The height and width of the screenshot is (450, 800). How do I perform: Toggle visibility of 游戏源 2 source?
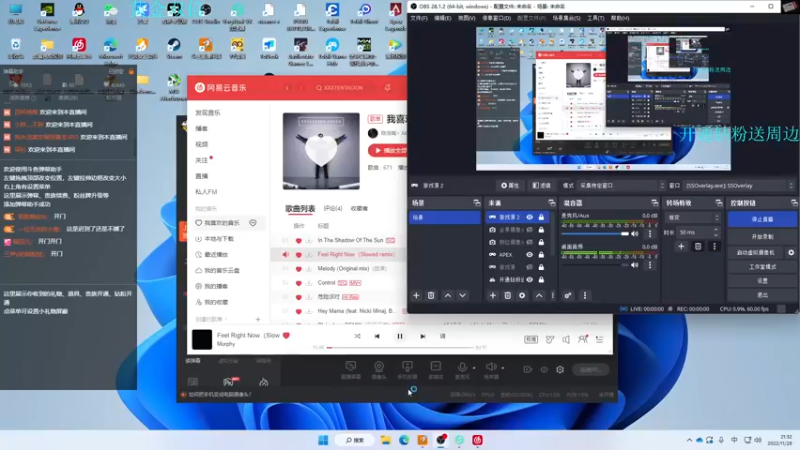tap(530, 217)
